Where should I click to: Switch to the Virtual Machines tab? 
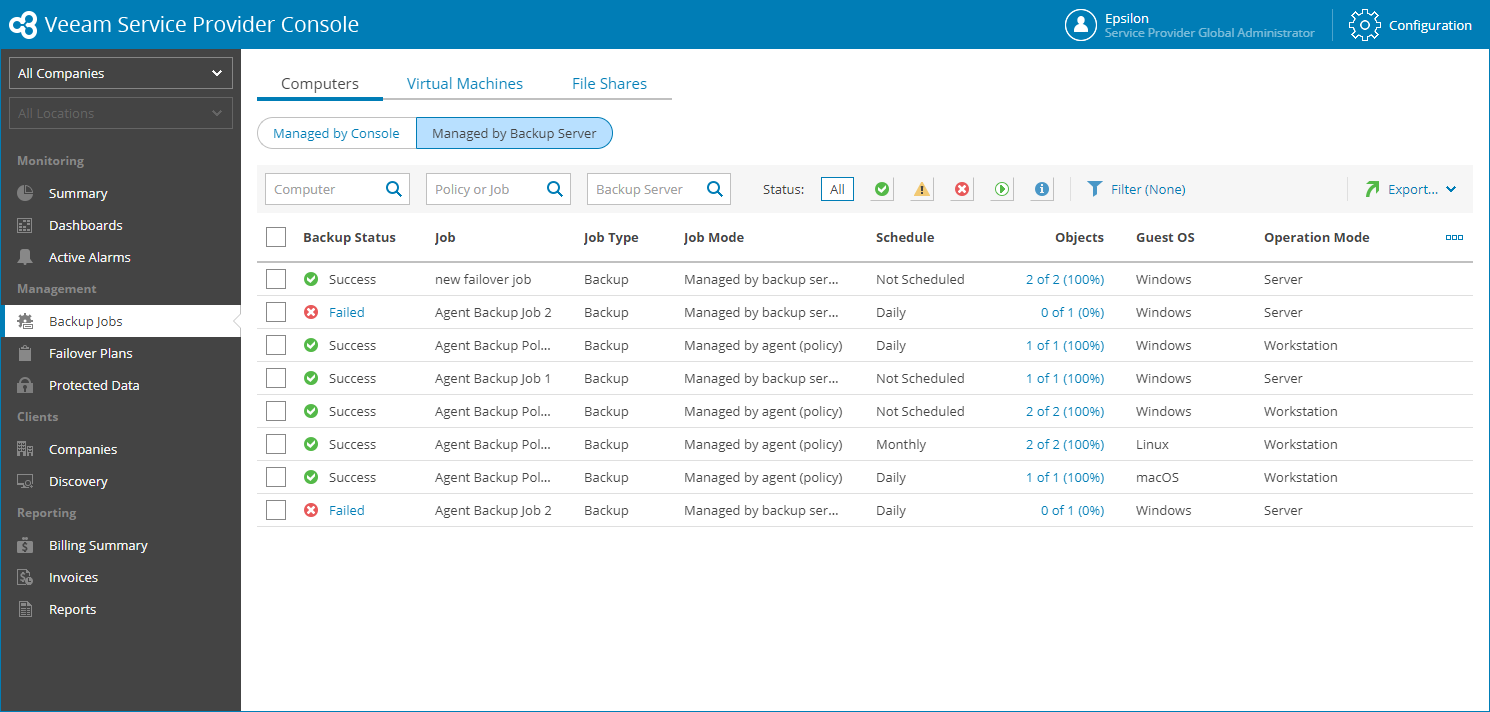(x=465, y=84)
